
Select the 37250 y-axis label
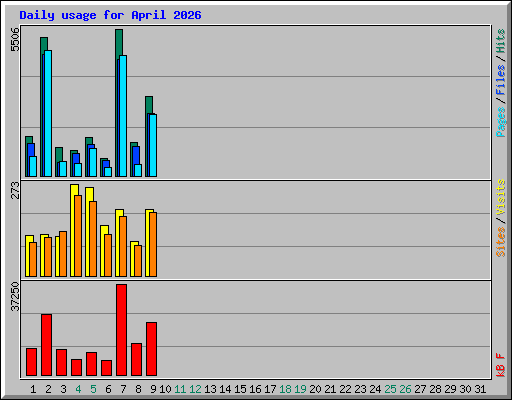click(15, 296)
